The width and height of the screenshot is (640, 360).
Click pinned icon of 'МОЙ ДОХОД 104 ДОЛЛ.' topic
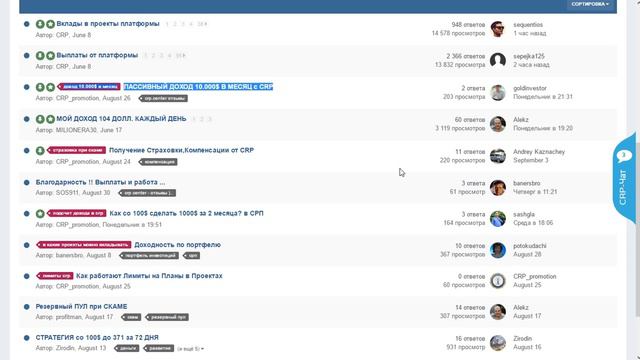(40, 119)
